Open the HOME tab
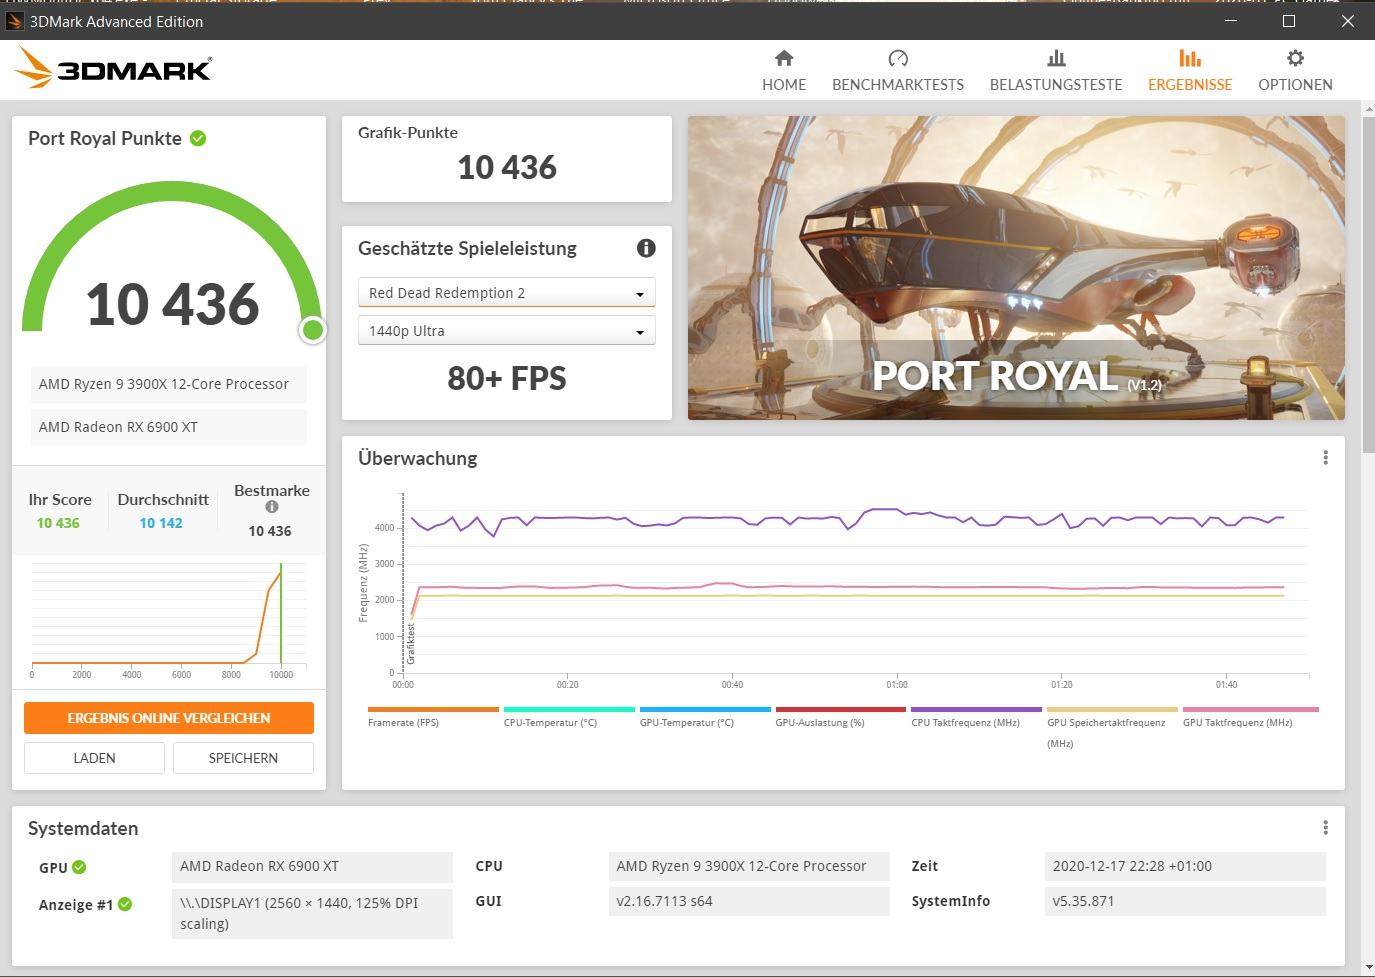This screenshot has width=1375, height=977. click(x=784, y=70)
